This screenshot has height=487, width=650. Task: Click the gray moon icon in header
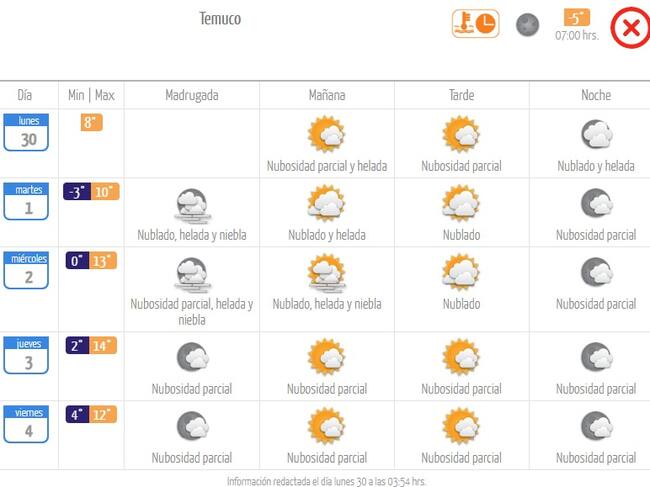(527, 25)
